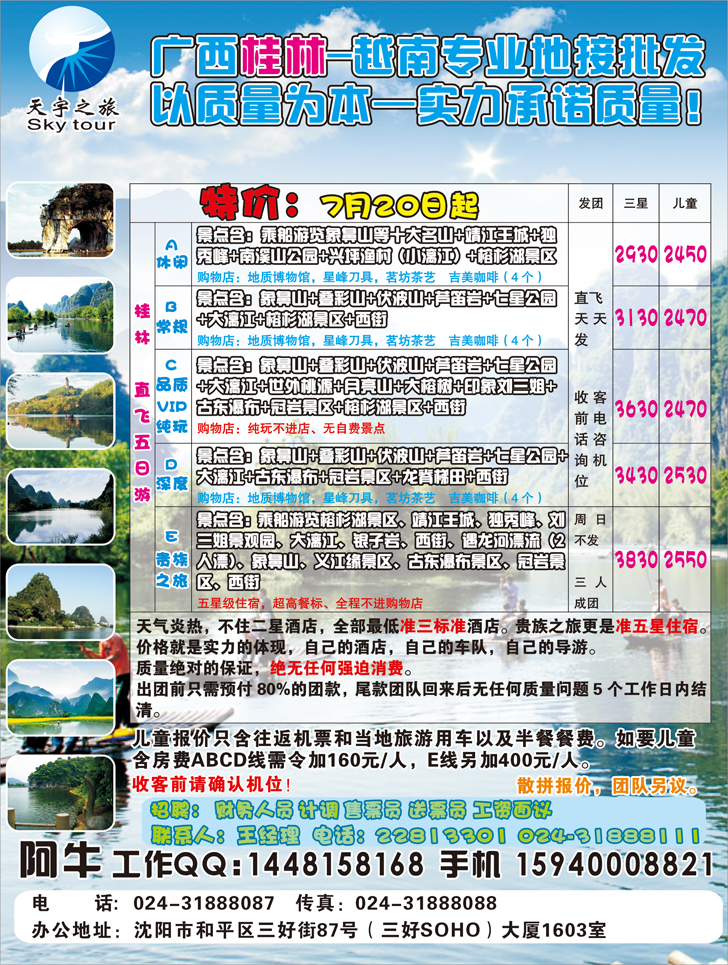Open the Elephant Trunk Hill rock arch photo

pos(60,220)
